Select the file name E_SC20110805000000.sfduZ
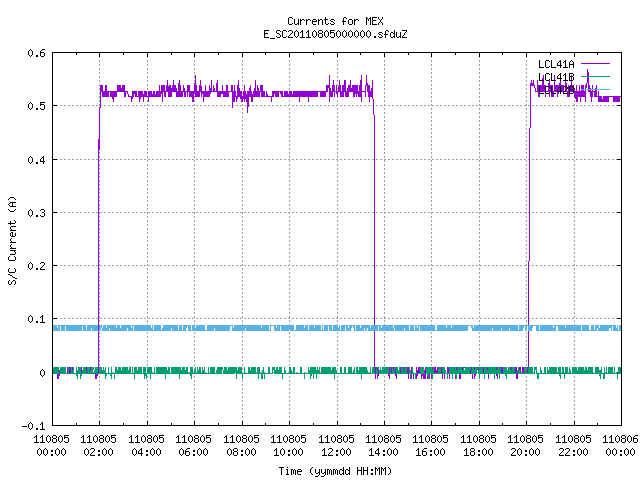 click(x=335, y=34)
